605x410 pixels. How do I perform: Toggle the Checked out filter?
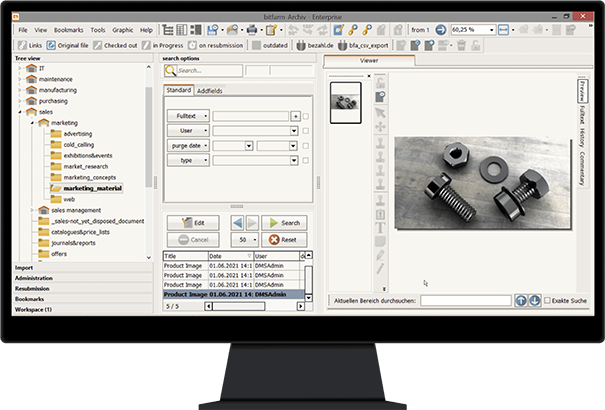(115, 46)
